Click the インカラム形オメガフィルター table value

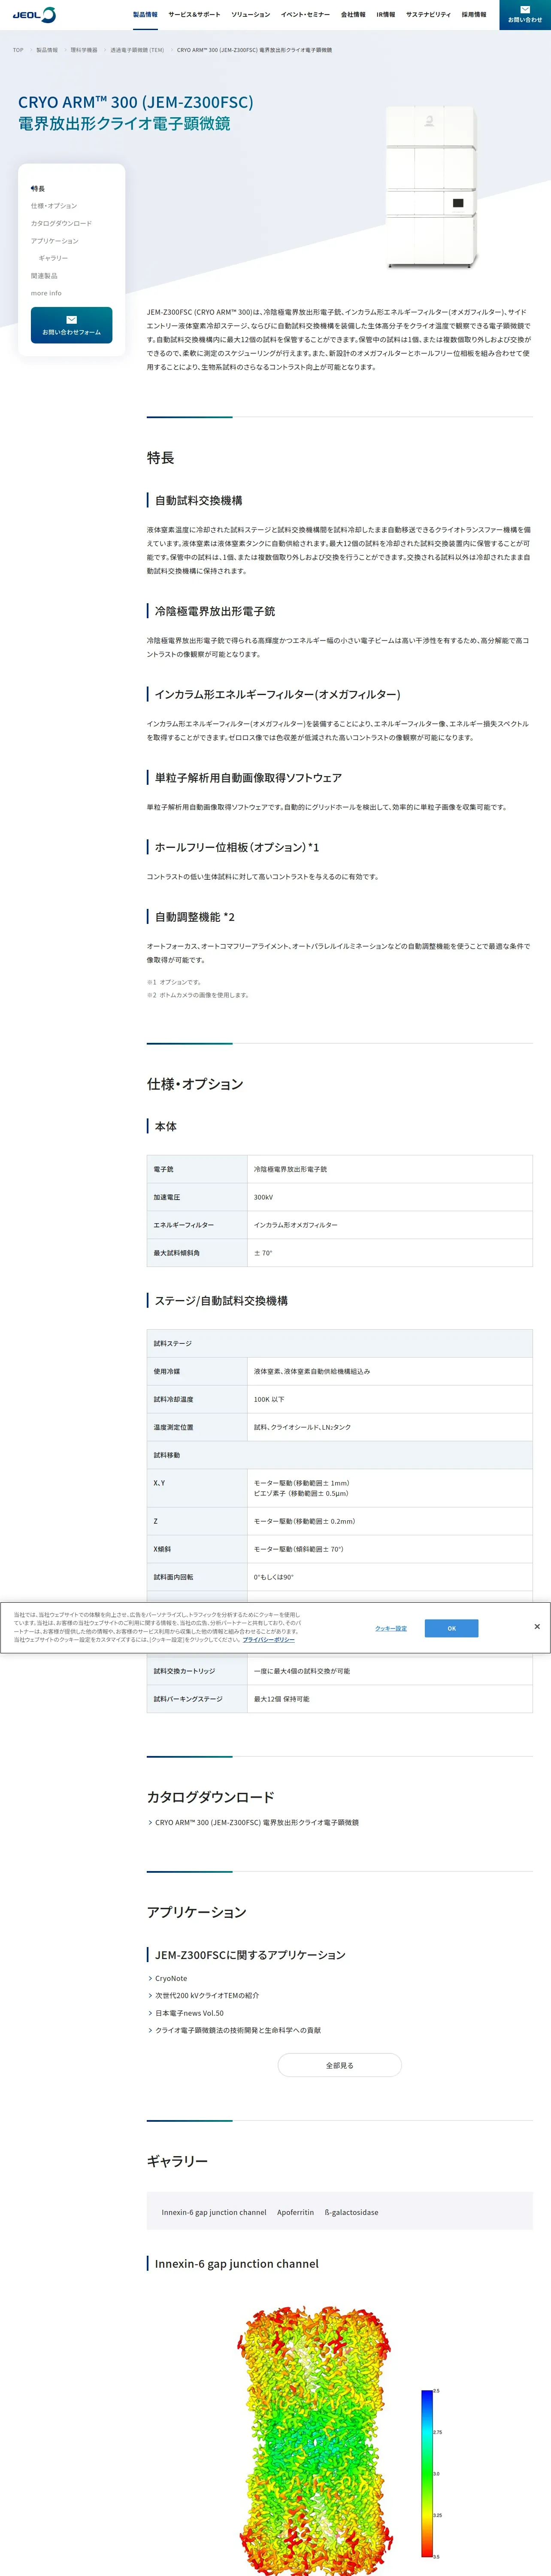296,1225
